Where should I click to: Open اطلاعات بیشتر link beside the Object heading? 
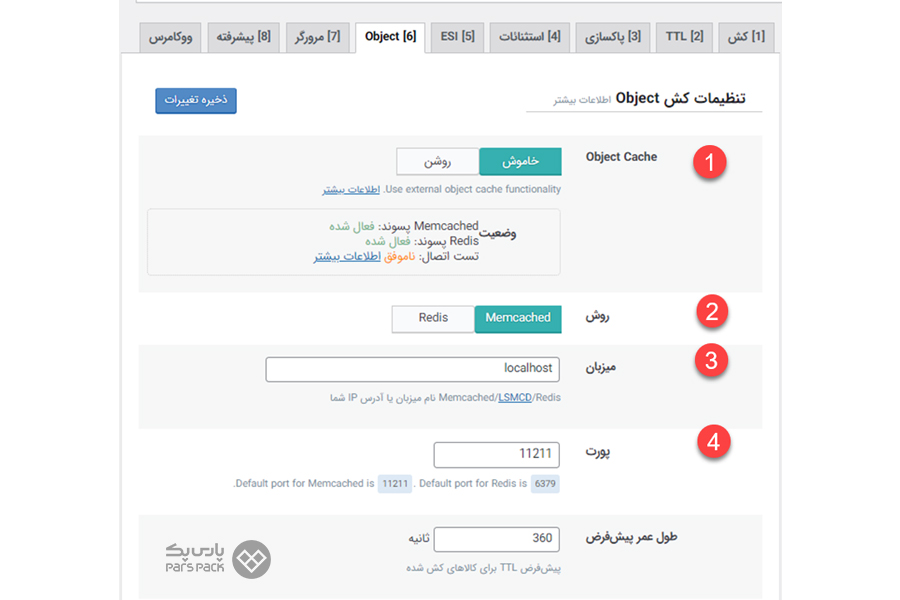pyautogui.click(x=582, y=100)
